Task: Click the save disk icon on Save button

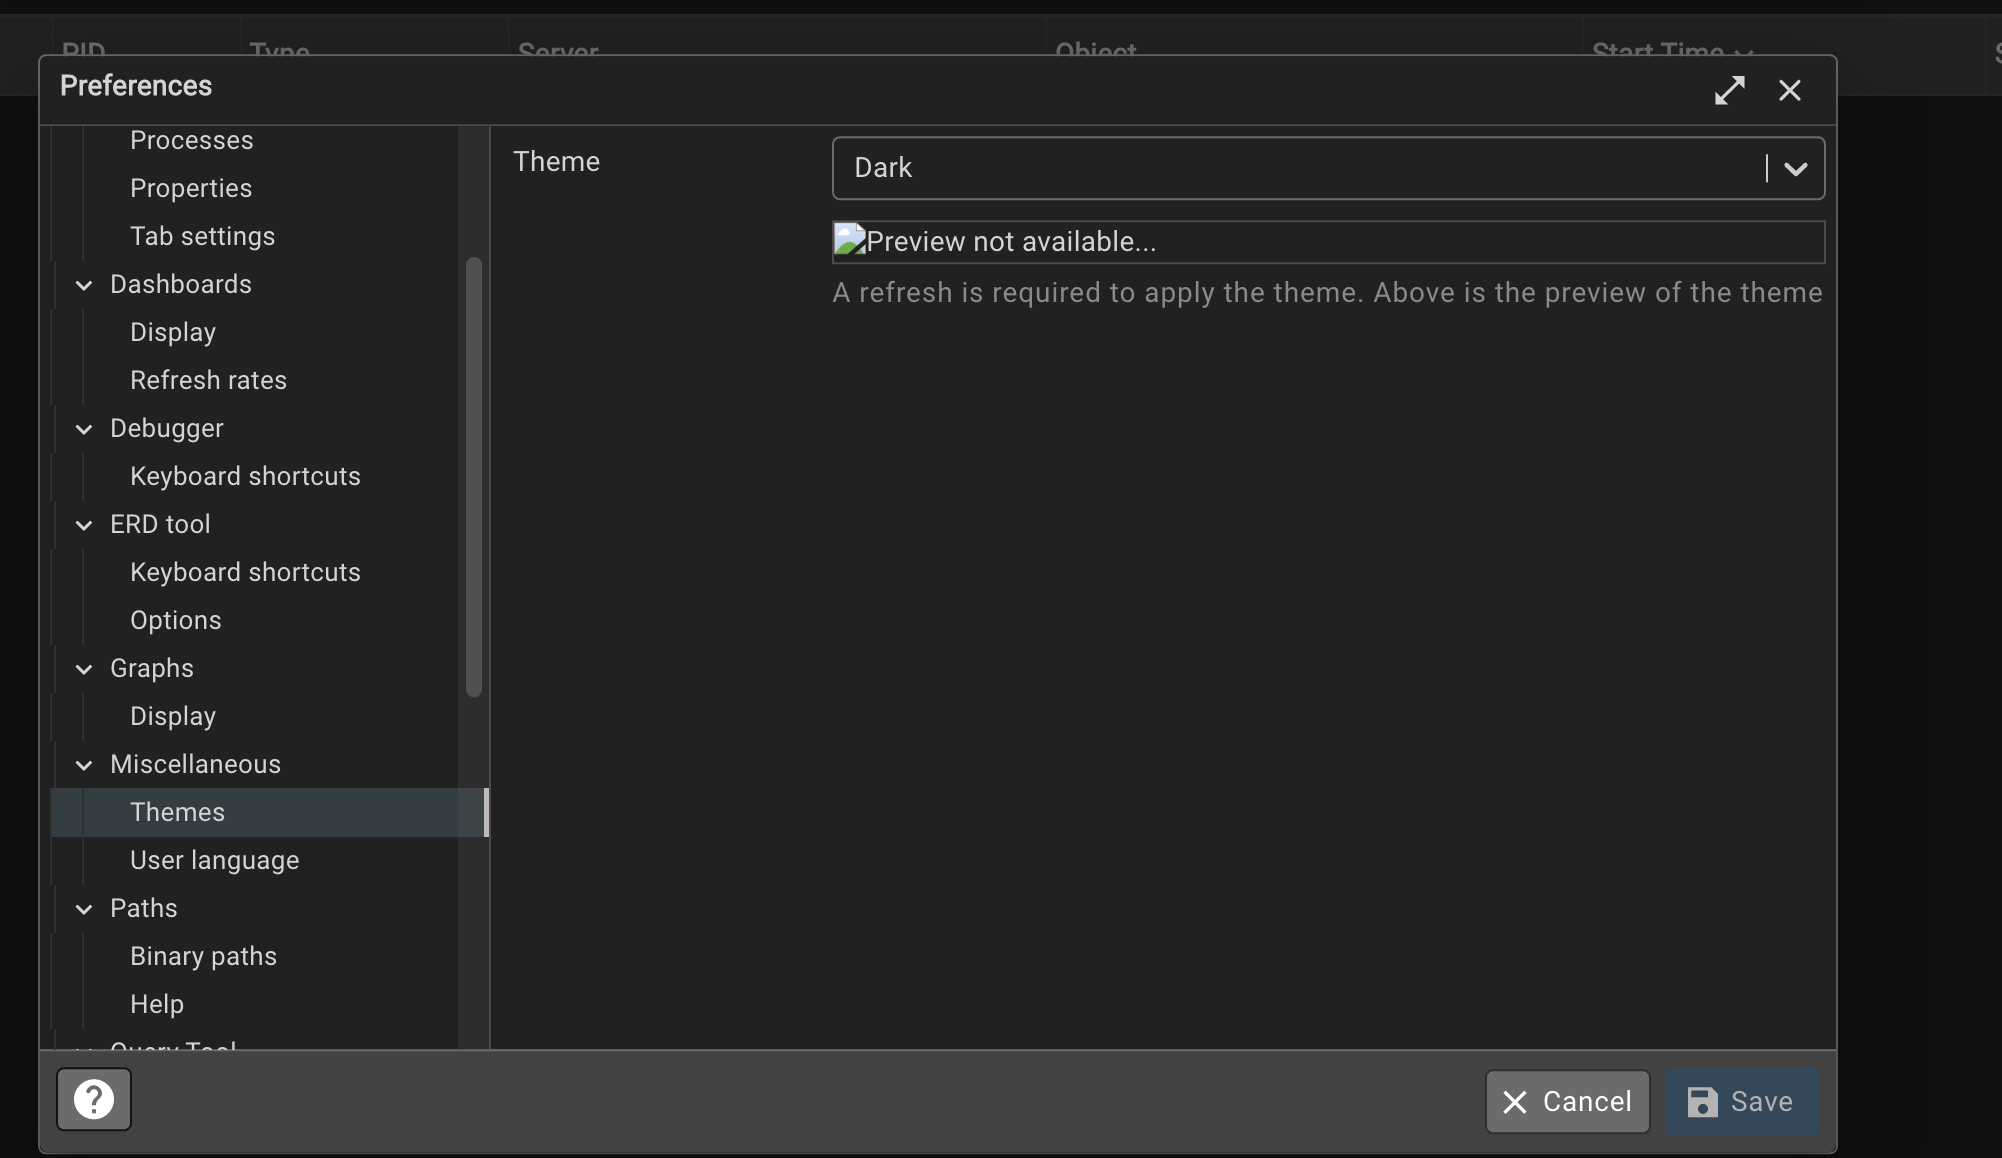Action: pos(1702,1102)
